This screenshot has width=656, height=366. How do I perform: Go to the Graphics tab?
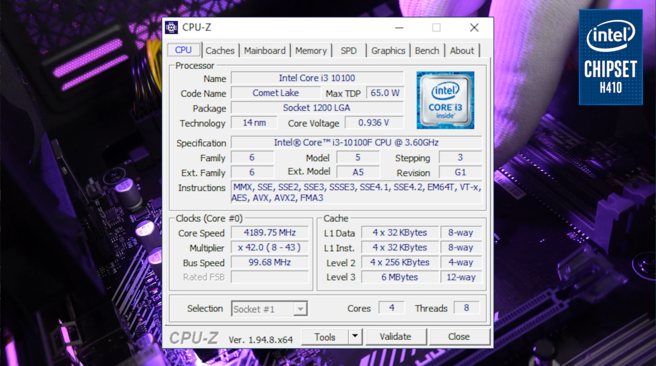388,51
